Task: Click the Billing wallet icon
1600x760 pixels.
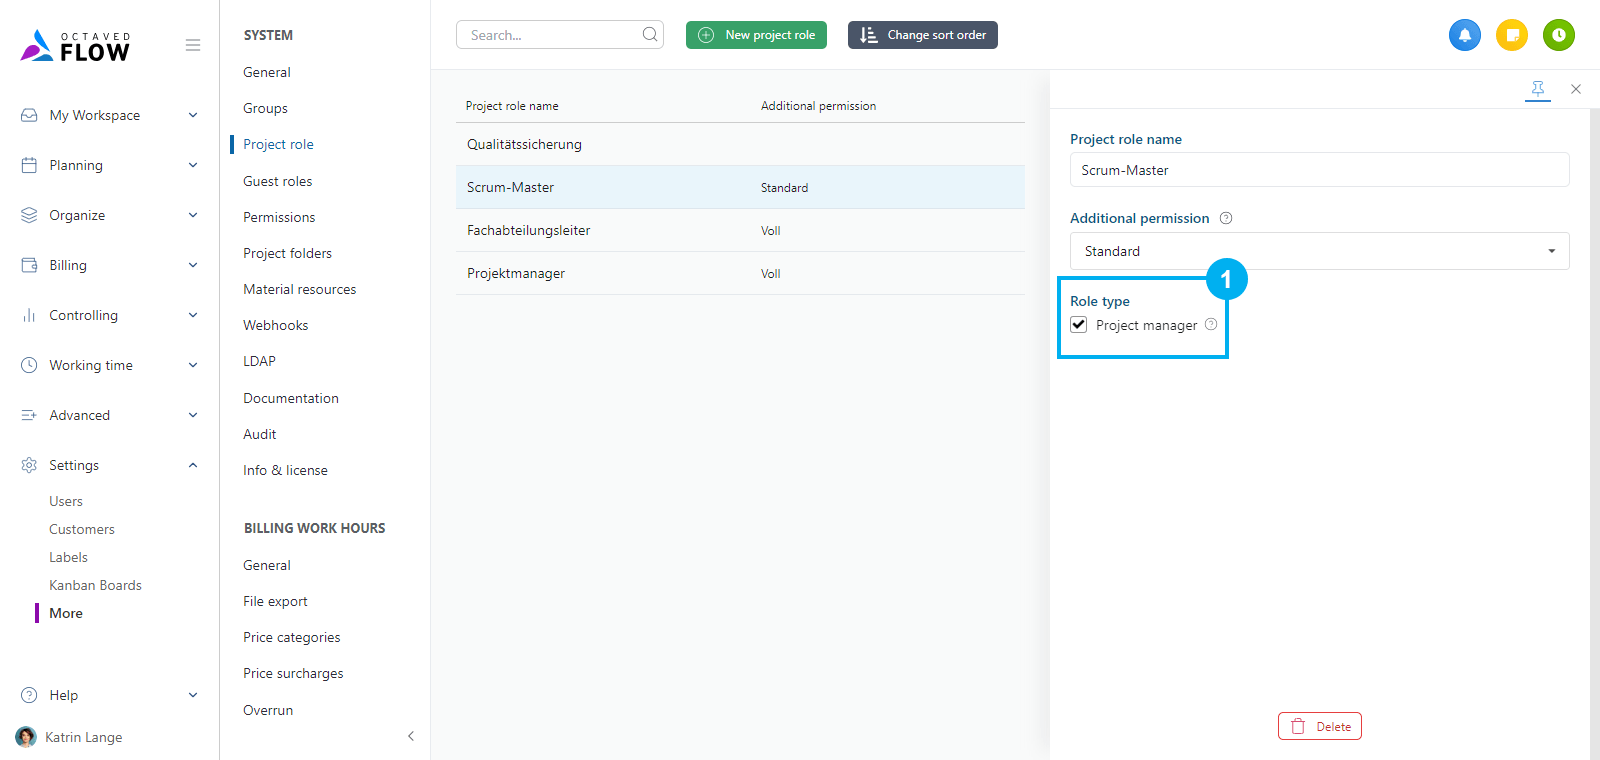Action: [x=29, y=265]
